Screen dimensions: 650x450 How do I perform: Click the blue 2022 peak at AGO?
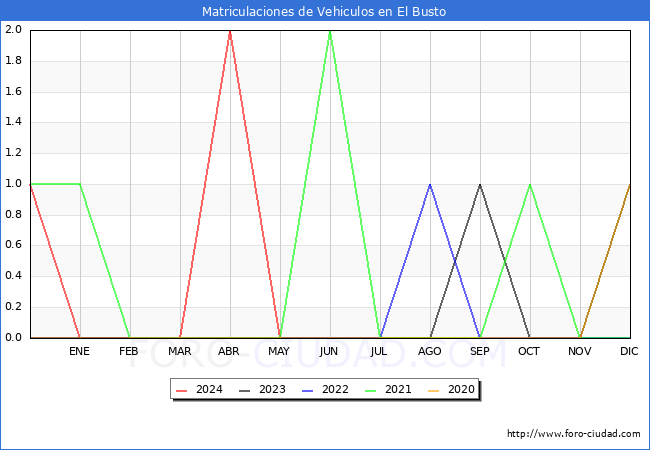point(430,185)
